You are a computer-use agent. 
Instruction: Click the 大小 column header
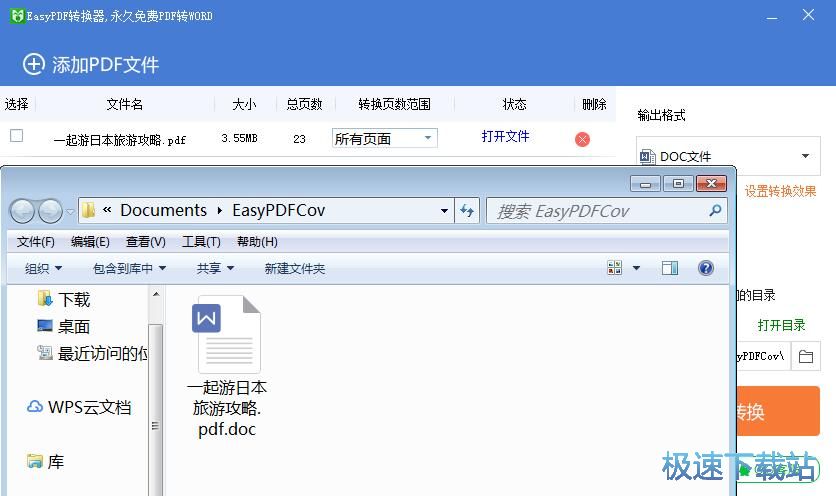point(244,104)
